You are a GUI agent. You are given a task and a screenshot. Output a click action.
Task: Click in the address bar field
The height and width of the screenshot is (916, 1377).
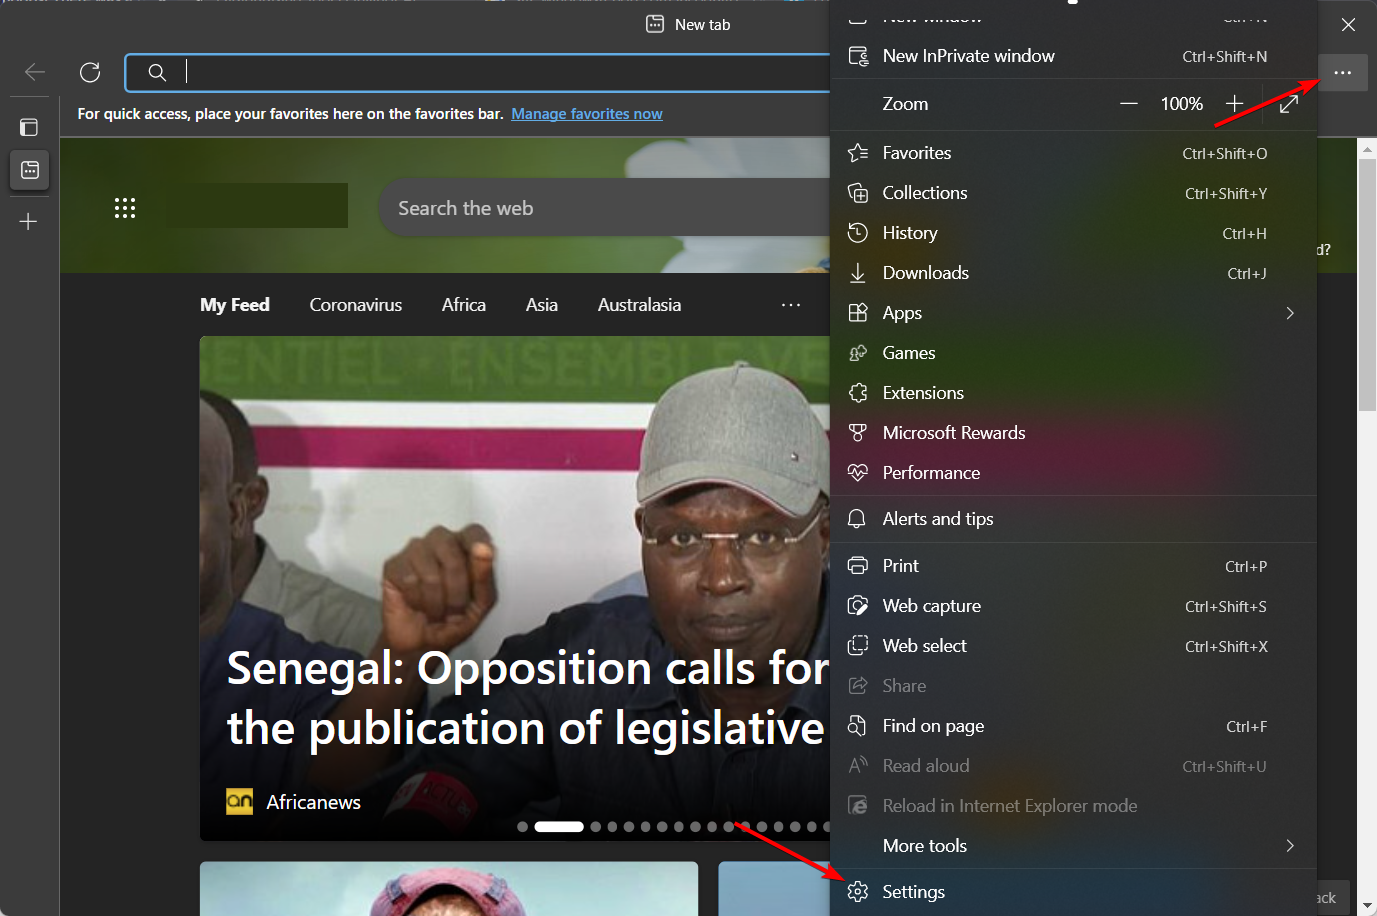478,72
